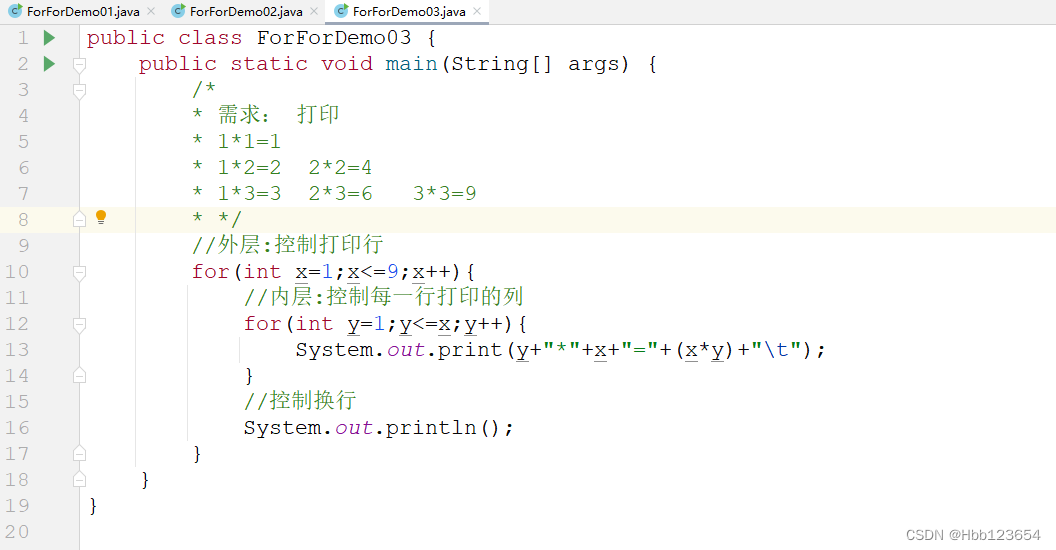Screen dimensions: 1056x550
Task: Click 'y<=x' condition in the inner loop
Action: 425,324
